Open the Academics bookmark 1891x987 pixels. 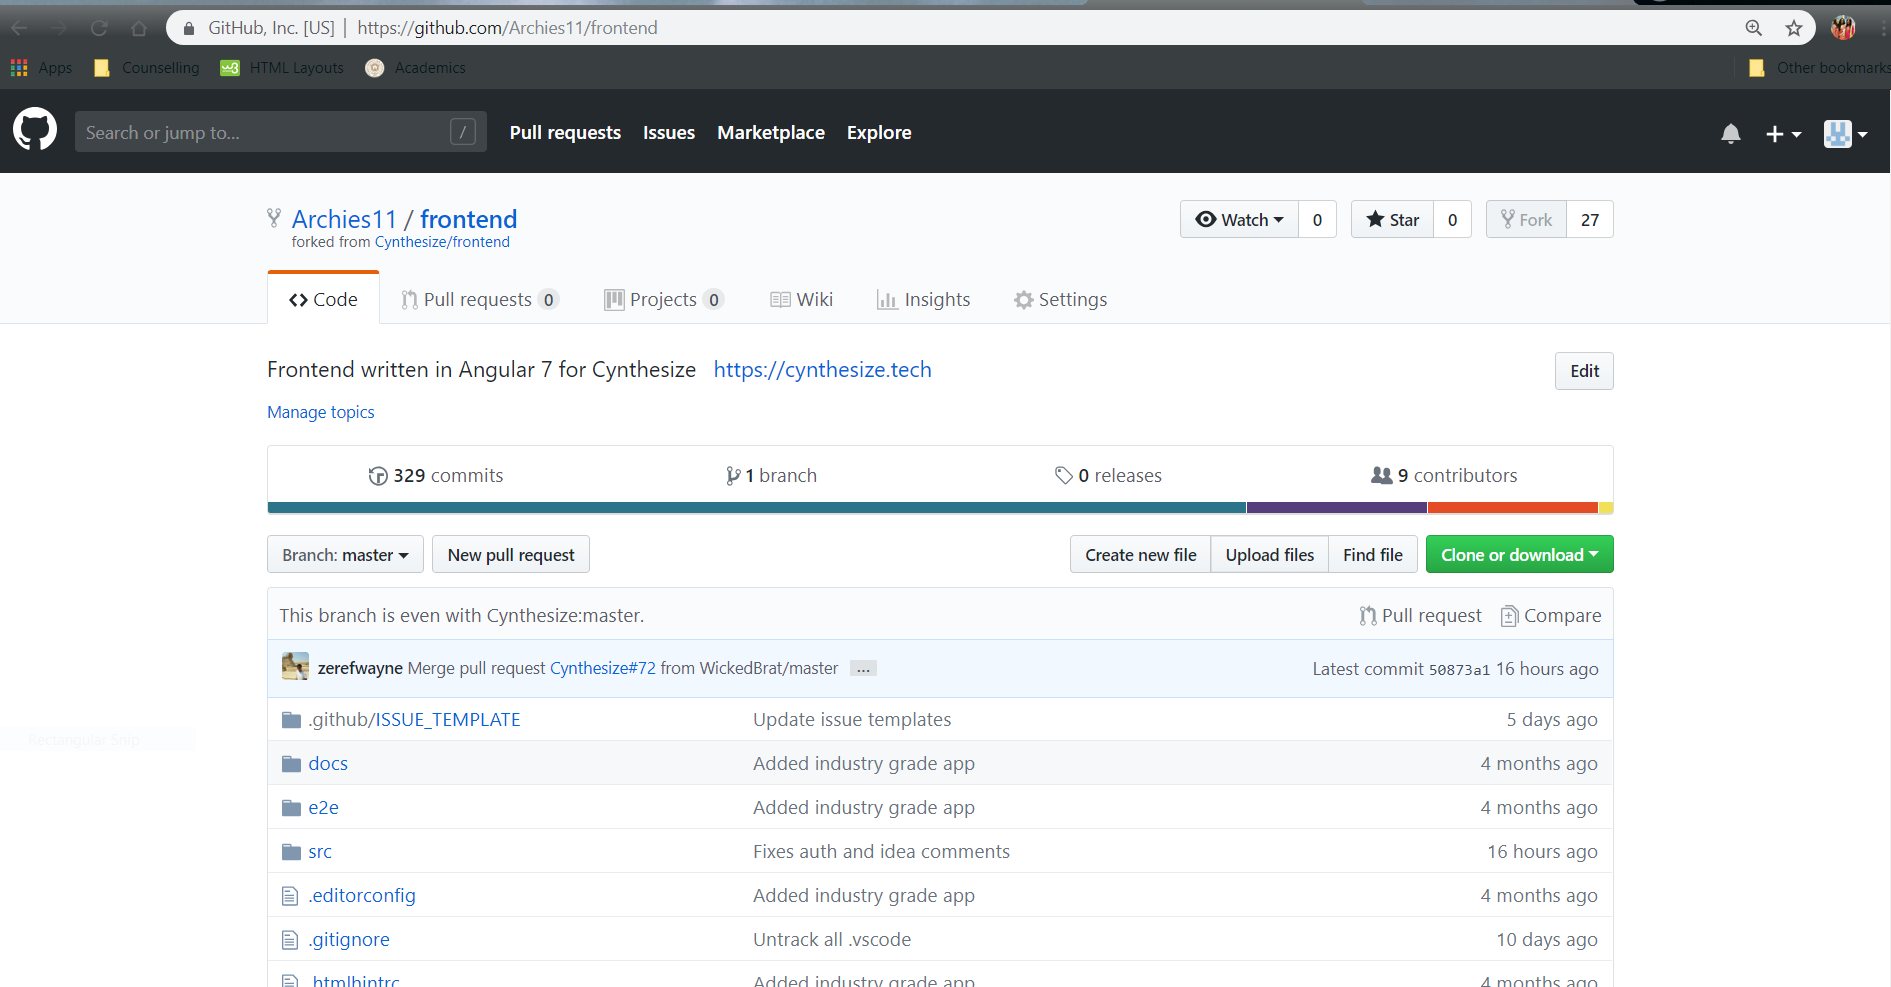[x=416, y=68]
